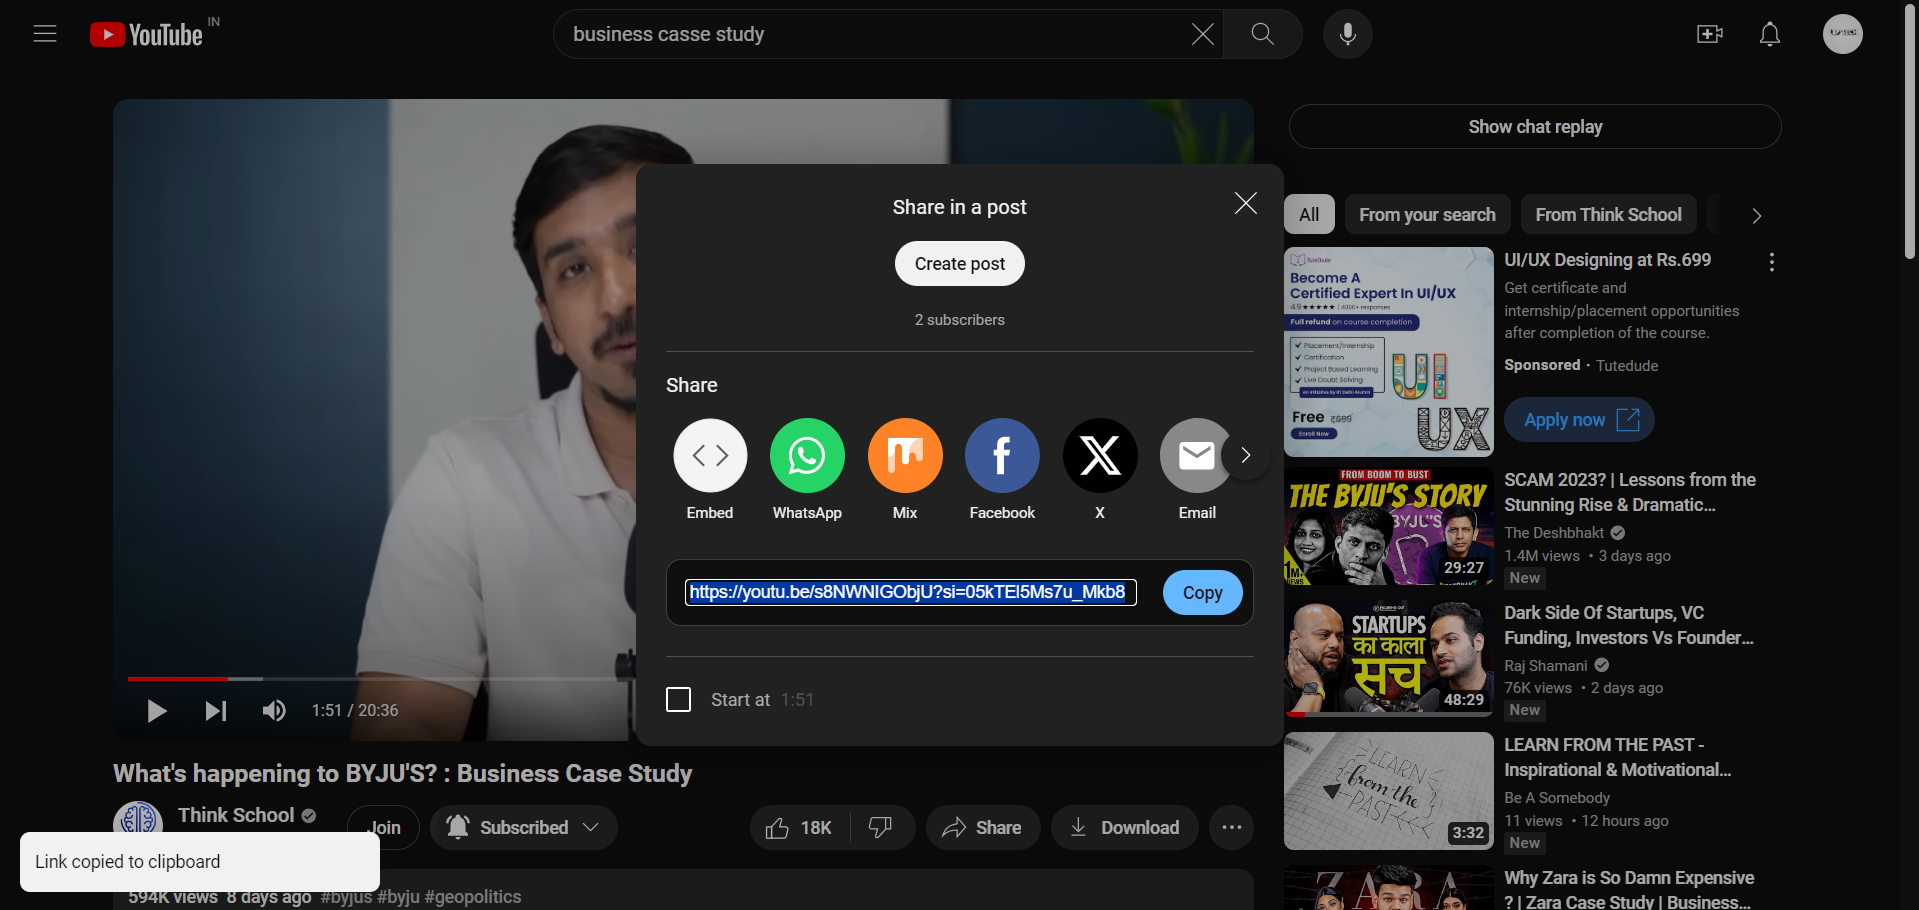
Task: Open the Create video icon
Action: 1710,34
